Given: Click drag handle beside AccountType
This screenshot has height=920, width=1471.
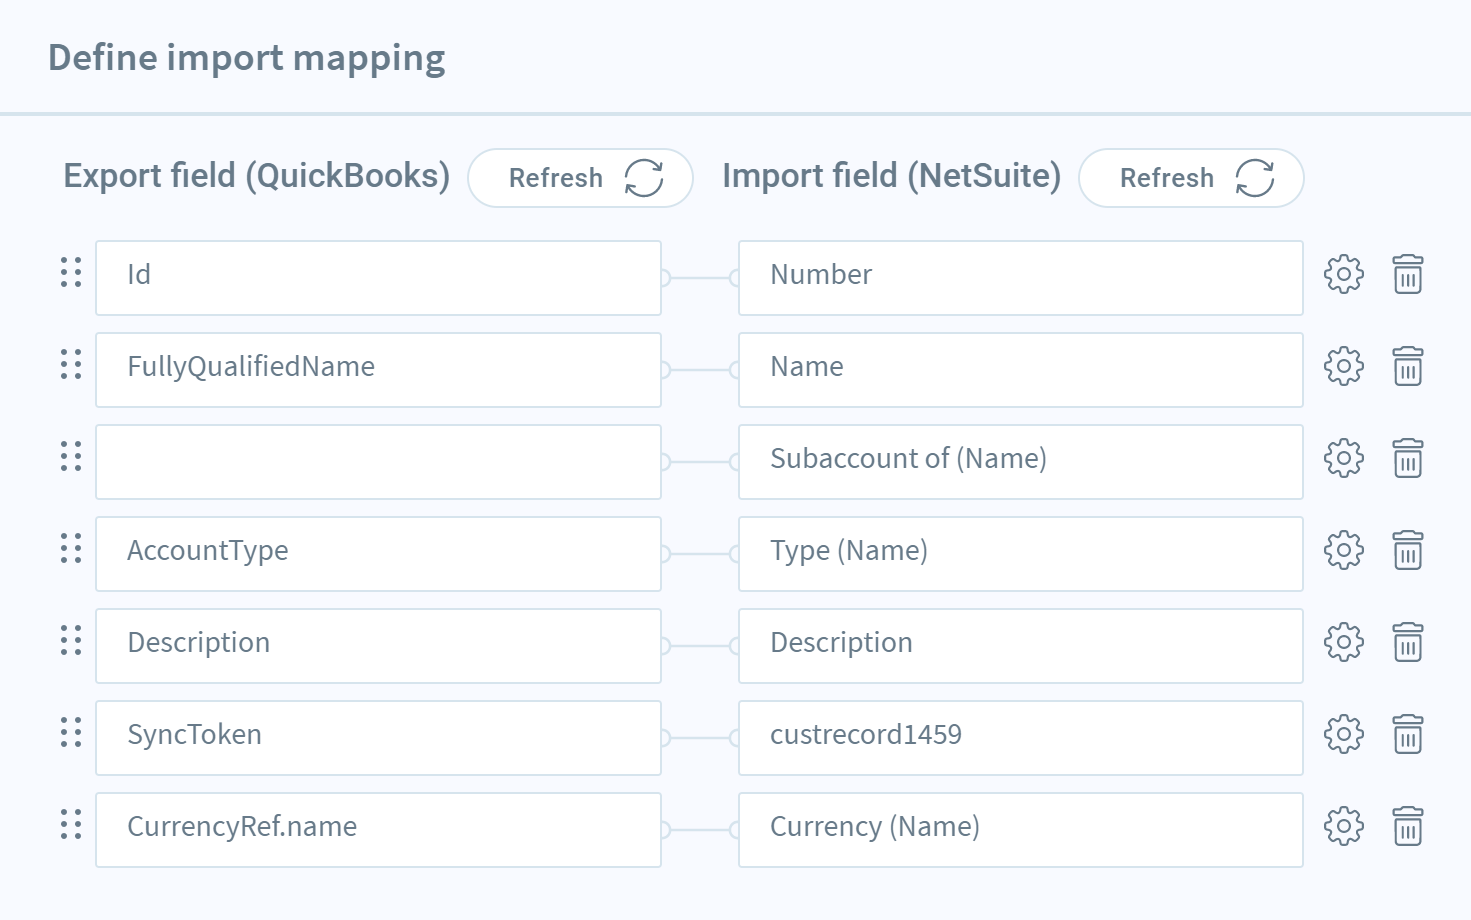Looking at the screenshot, I should pos(71,548).
